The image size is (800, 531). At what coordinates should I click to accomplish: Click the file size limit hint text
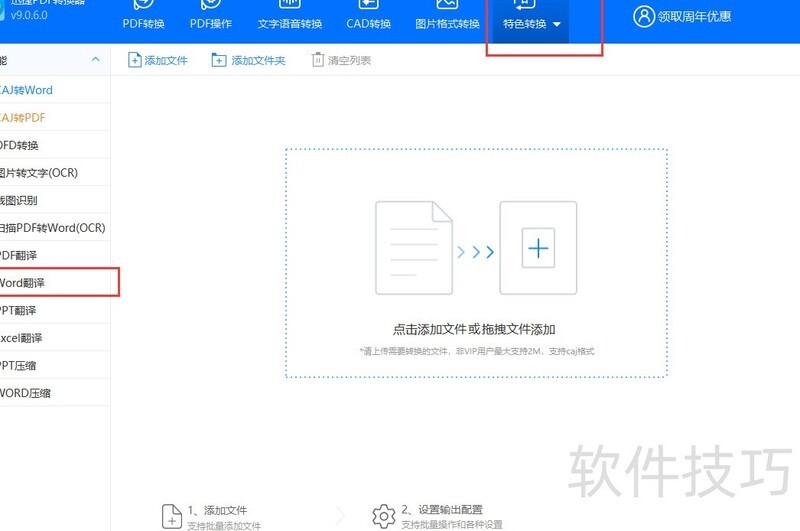coord(477,351)
